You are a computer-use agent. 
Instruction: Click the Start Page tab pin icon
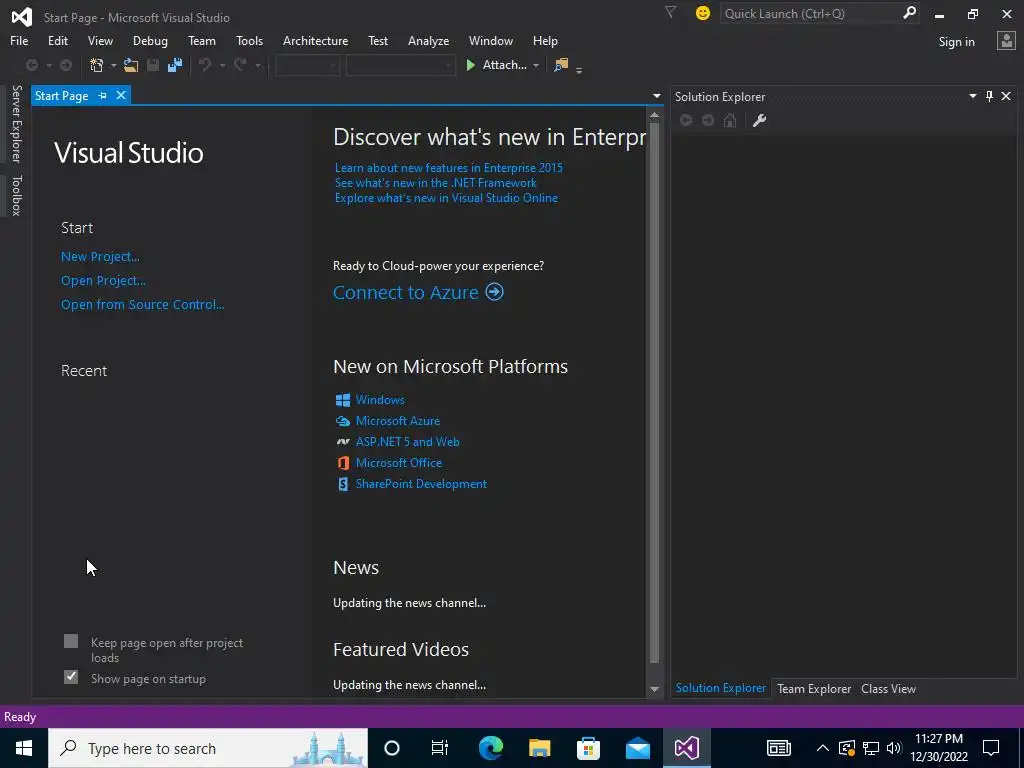tap(103, 95)
